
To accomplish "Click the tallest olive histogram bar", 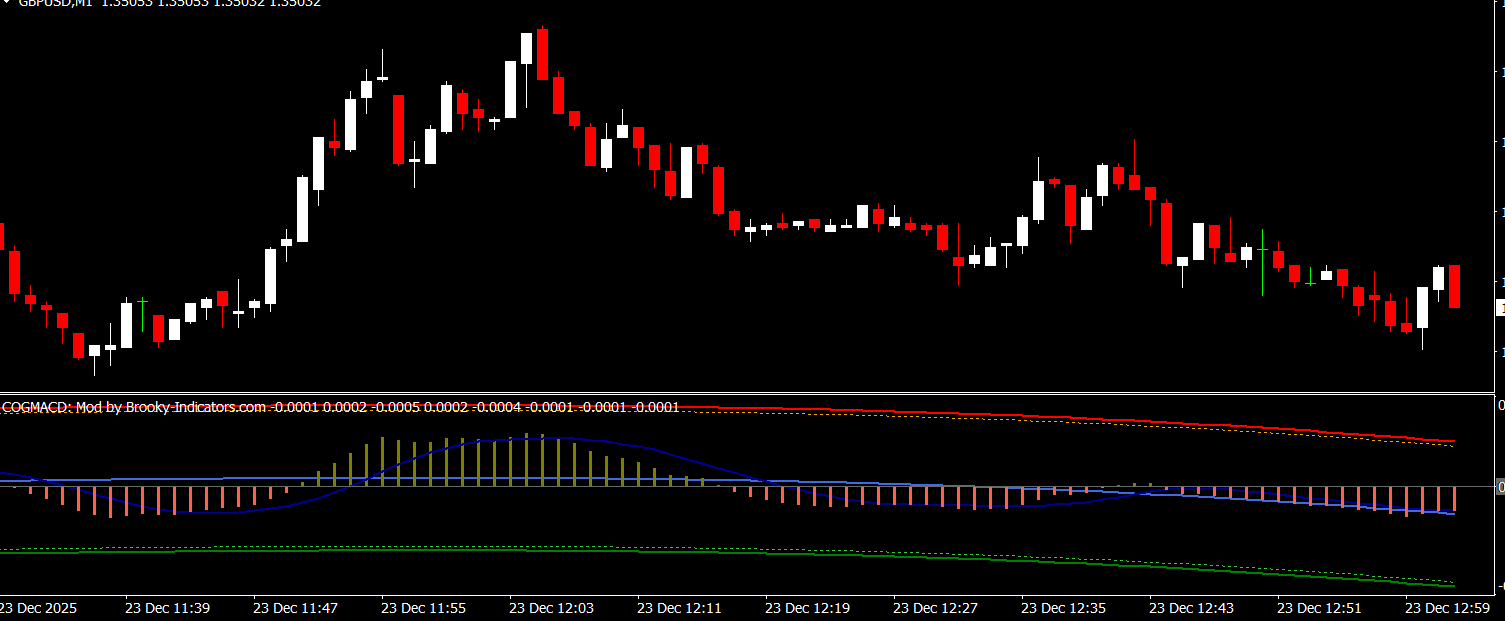I will (x=526, y=460).
